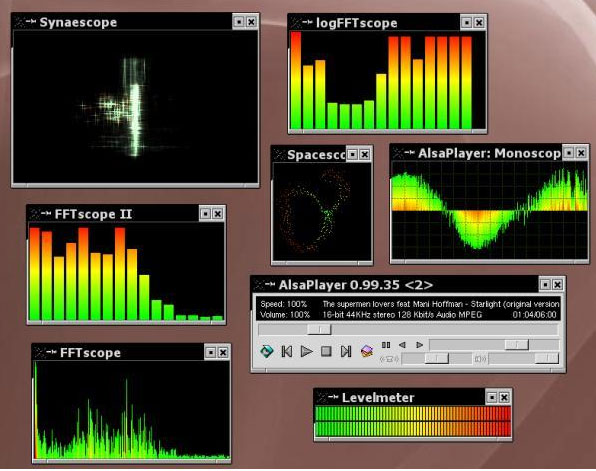Skip to the previous track in AlsaPlayer
Image resolution: width=596 pixels, height=471 pixels.
287,351
